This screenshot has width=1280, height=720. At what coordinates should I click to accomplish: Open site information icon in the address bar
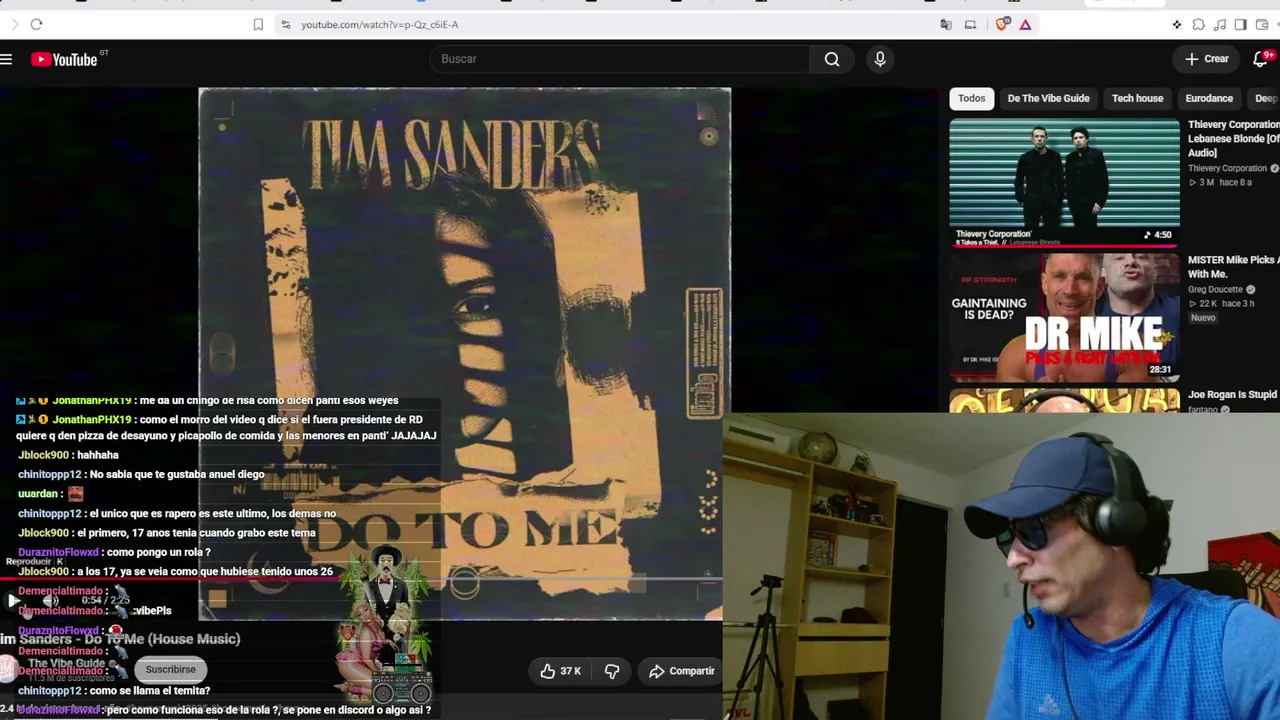[x=286, y=24]
